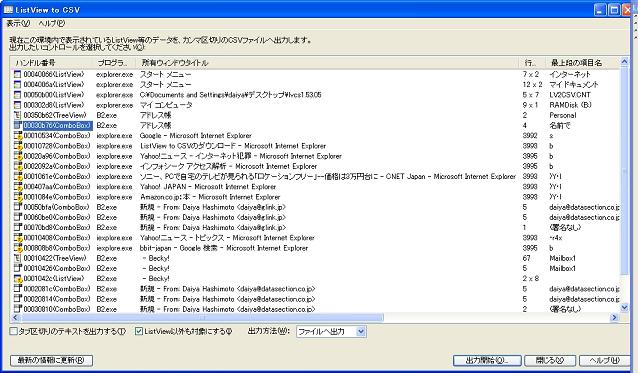Select the Amazon.co.jp title cell

pos(210,197)
